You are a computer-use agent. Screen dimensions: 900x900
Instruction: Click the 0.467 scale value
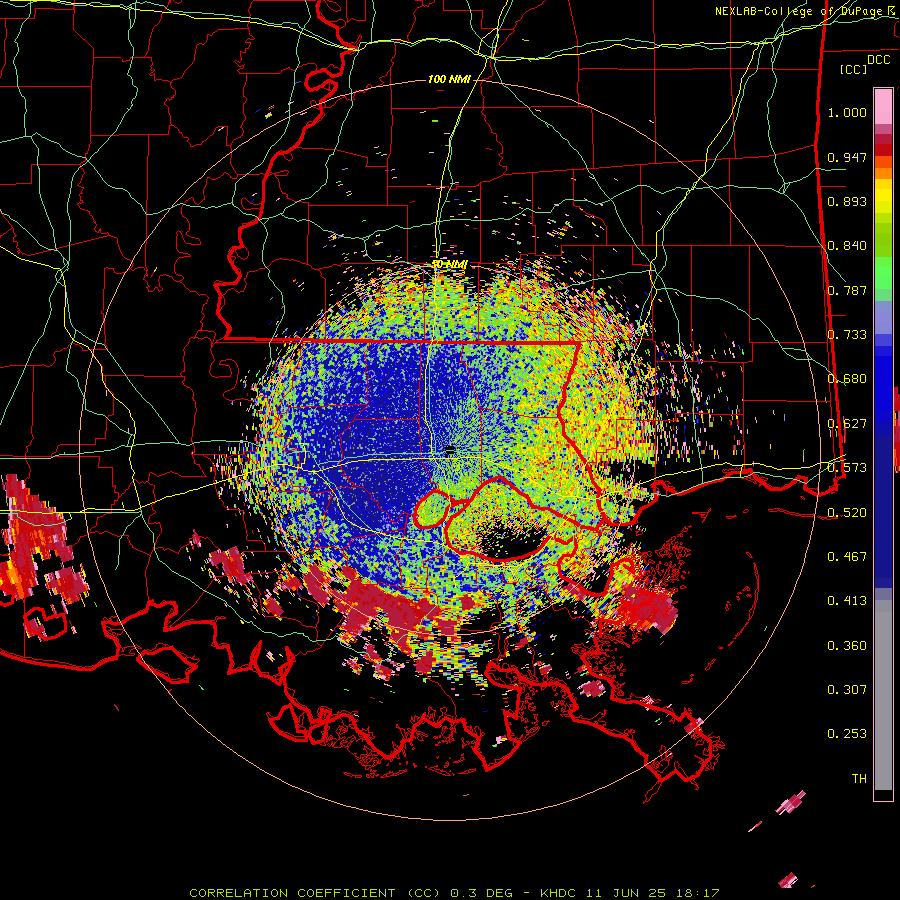coord(847,556)
